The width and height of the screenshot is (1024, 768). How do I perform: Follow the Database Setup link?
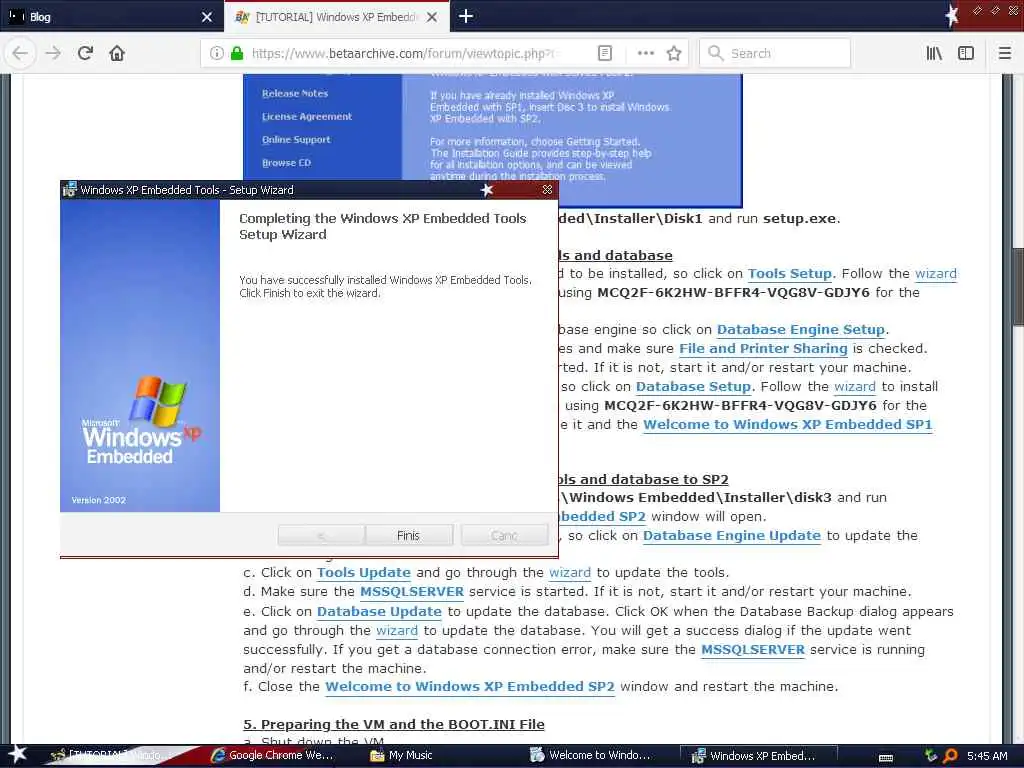click(693, 387)
